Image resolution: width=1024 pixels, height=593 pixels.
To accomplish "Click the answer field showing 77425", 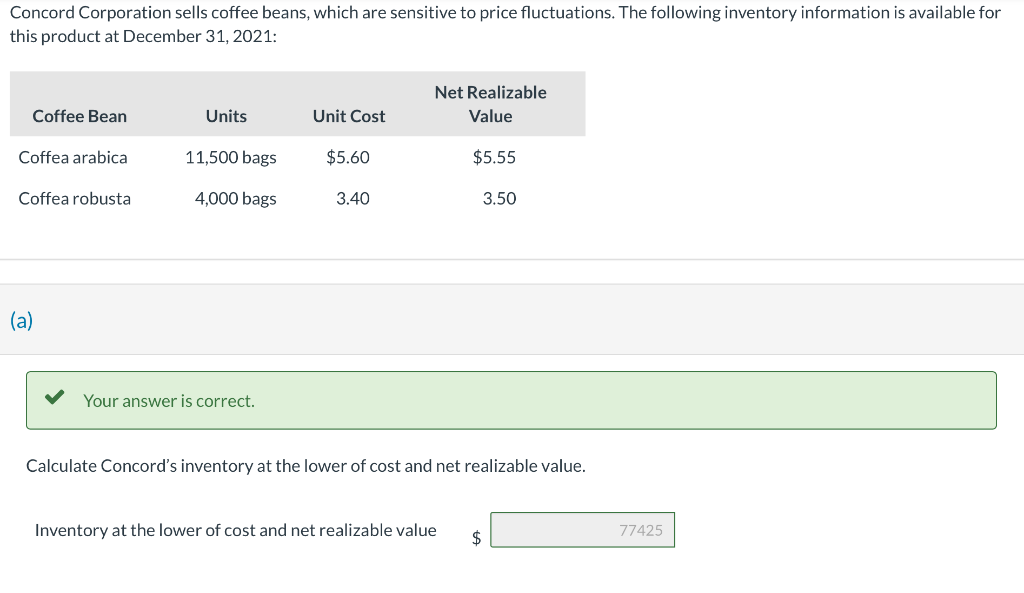I will [582, 530].
